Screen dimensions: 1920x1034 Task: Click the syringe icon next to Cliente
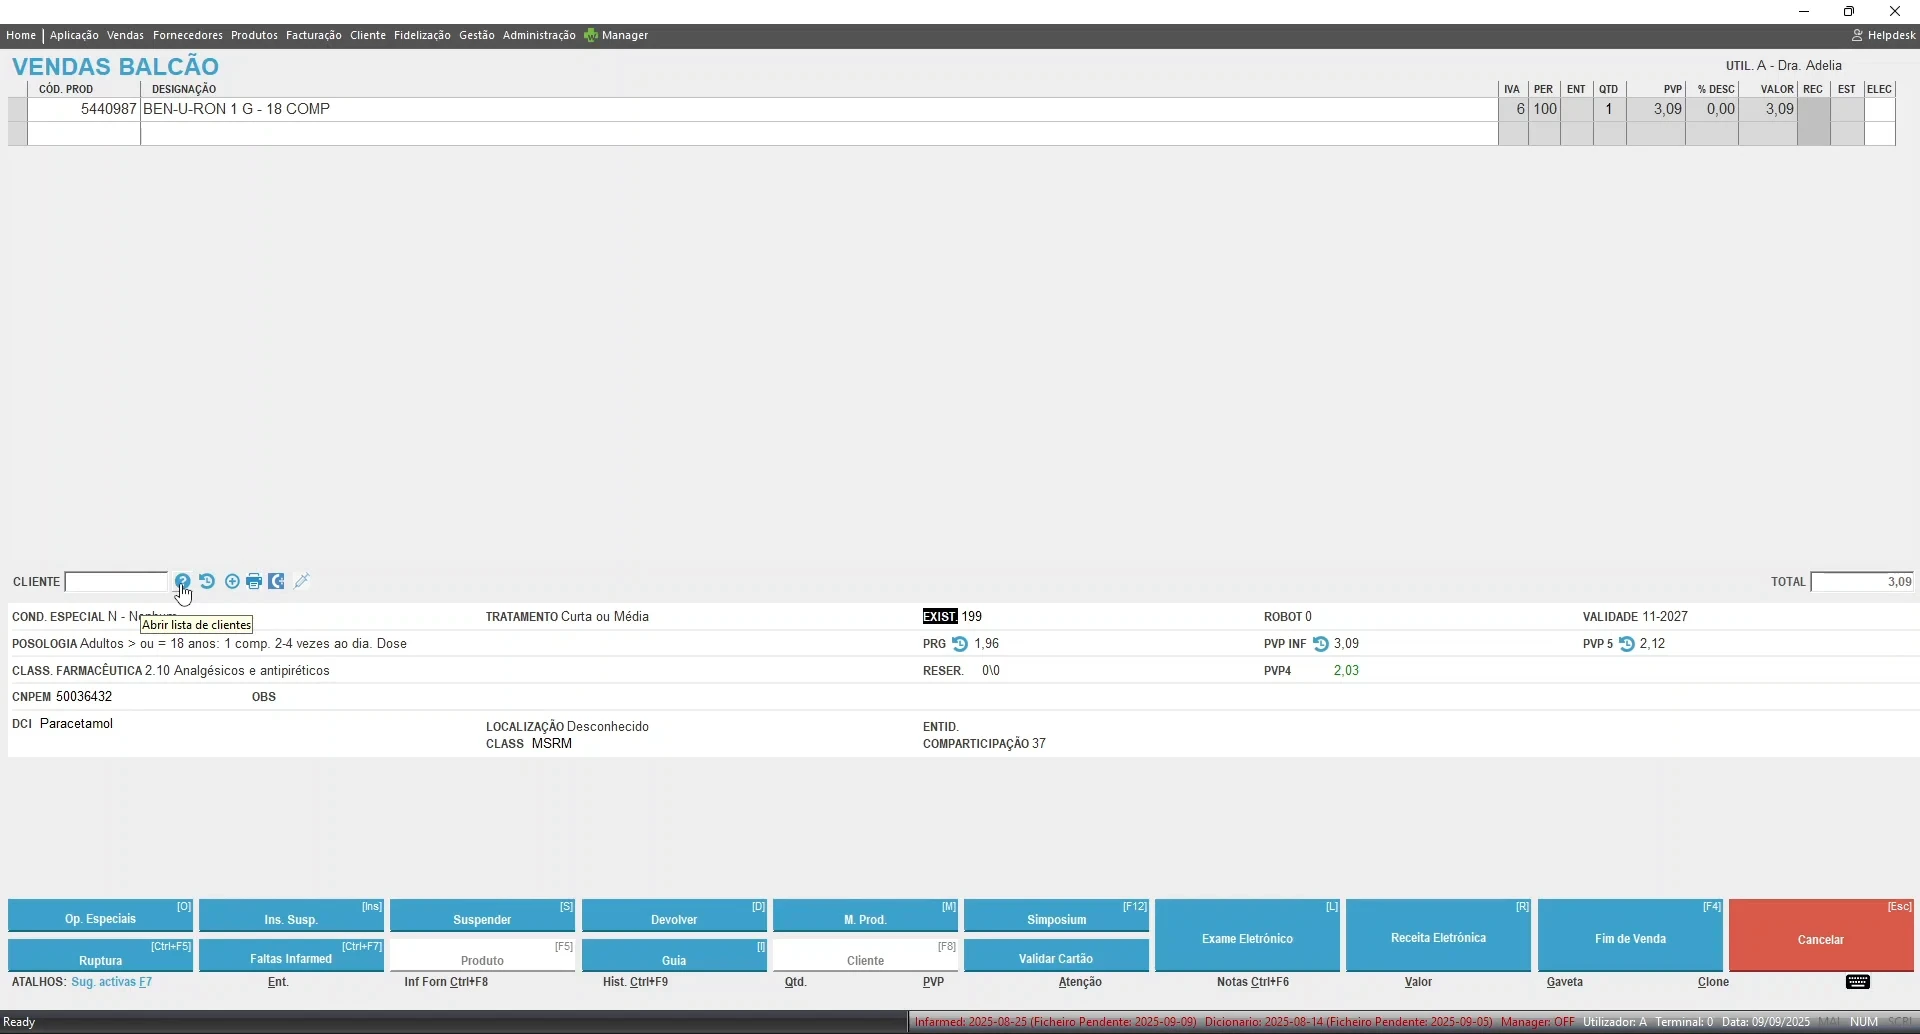302,581
